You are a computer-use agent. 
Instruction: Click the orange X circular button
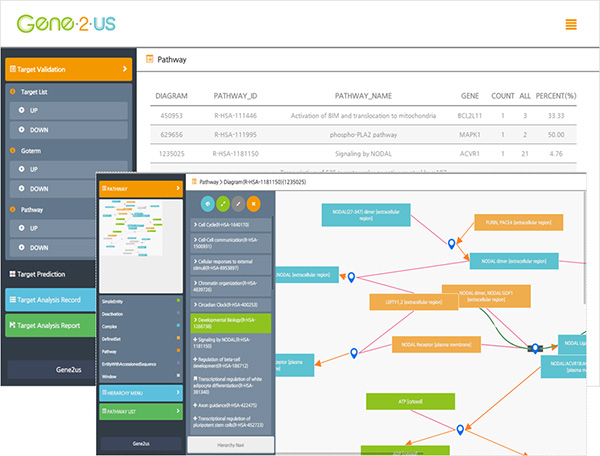(253, 204)
